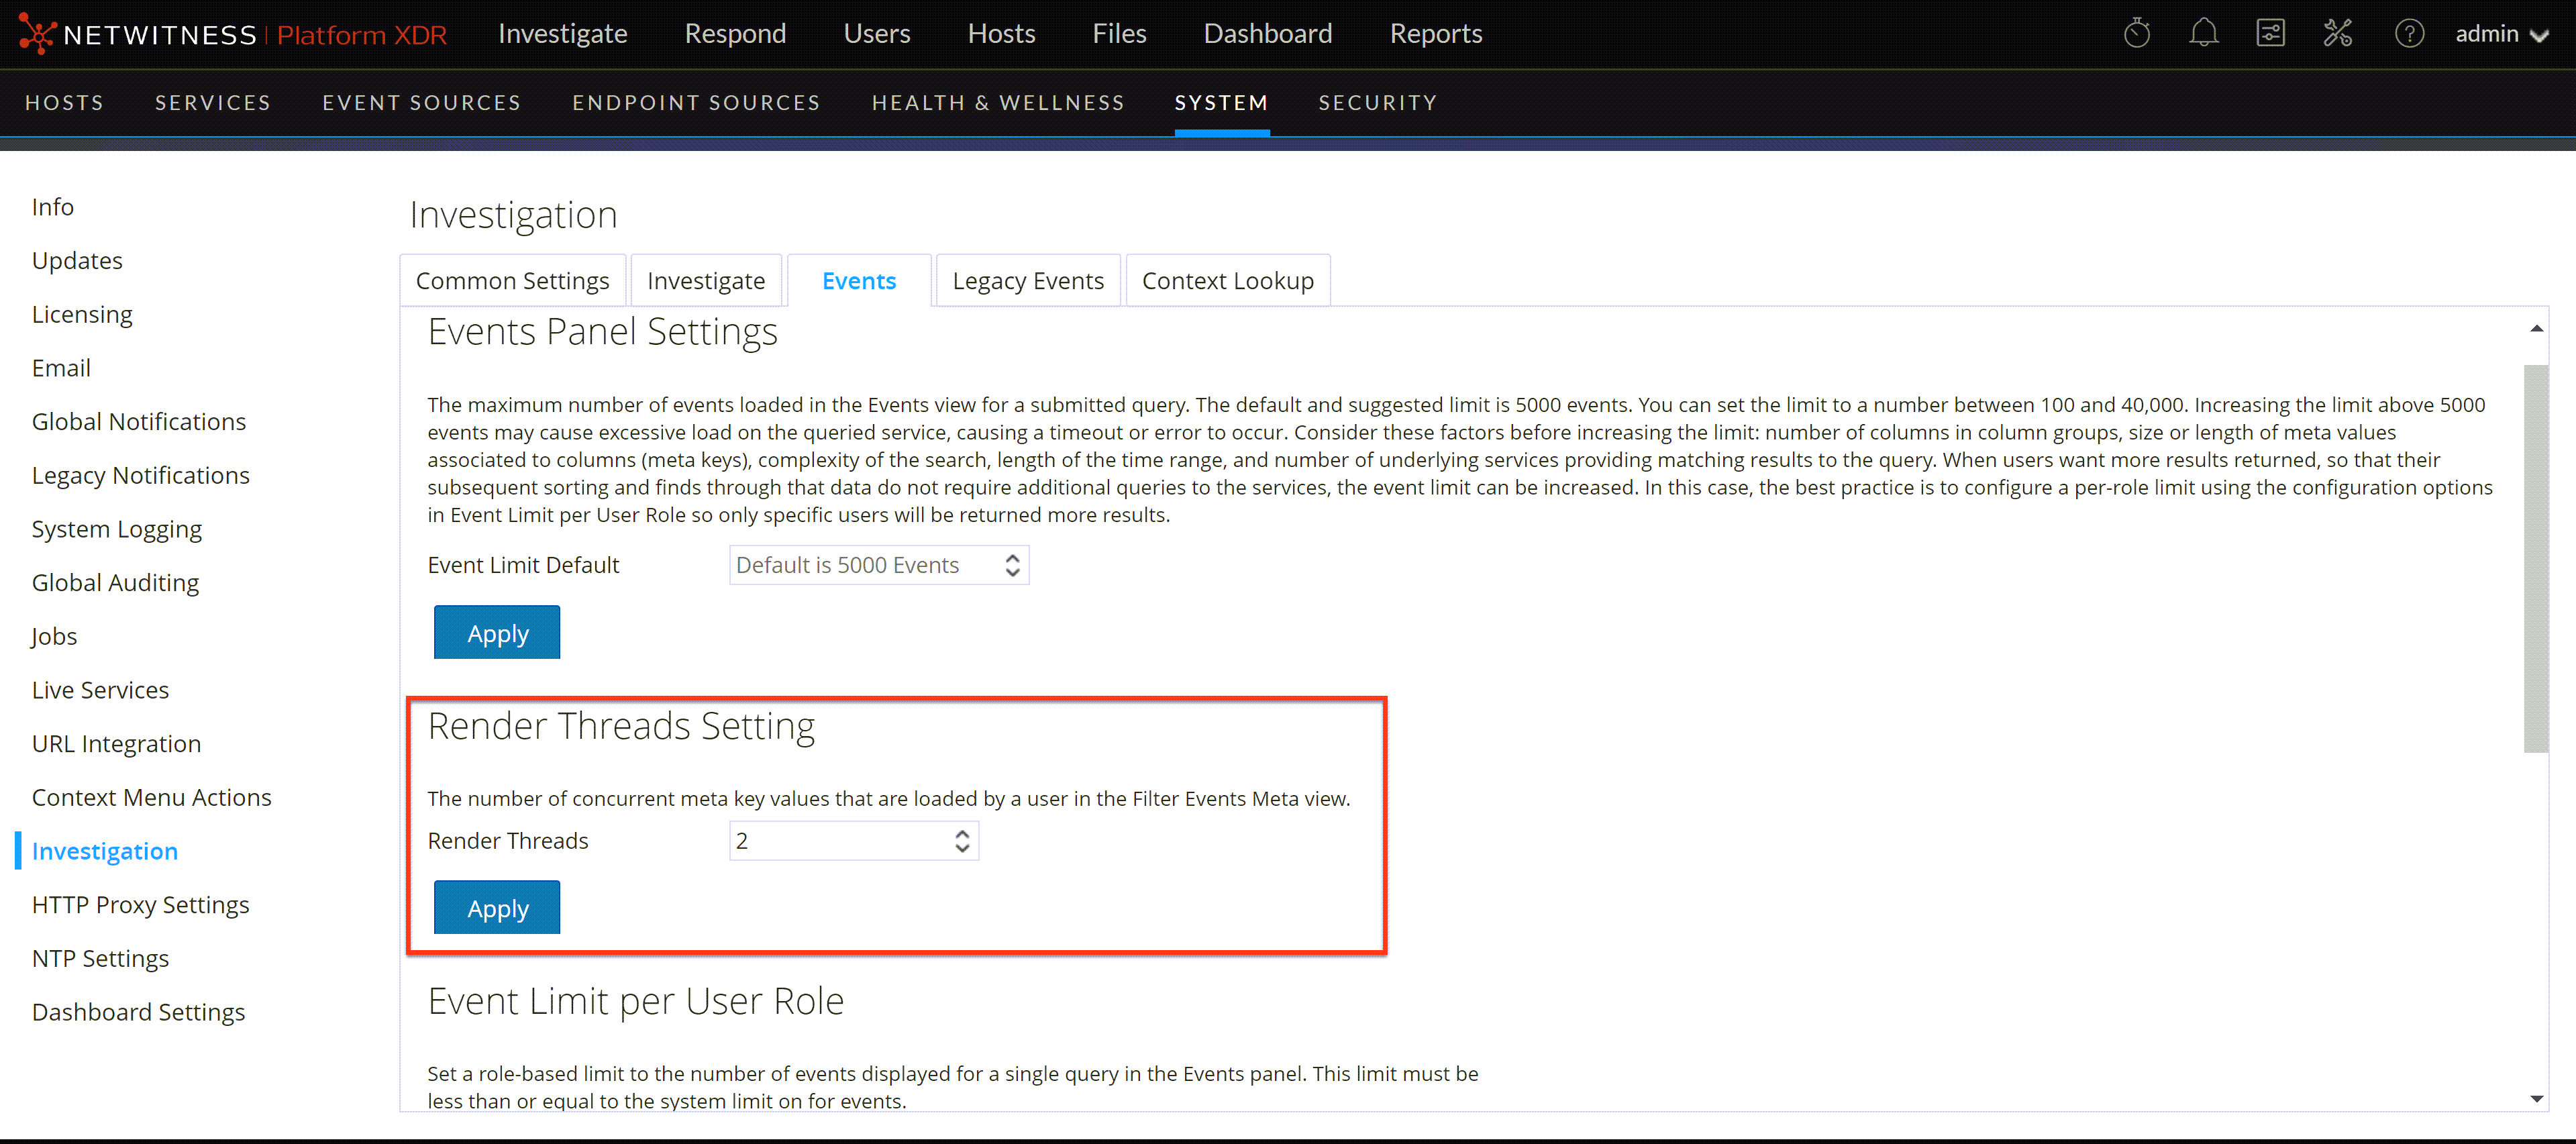2576x1144 pixels.
Task: Switch to the Legacy Events tab
Action: 1027,281
